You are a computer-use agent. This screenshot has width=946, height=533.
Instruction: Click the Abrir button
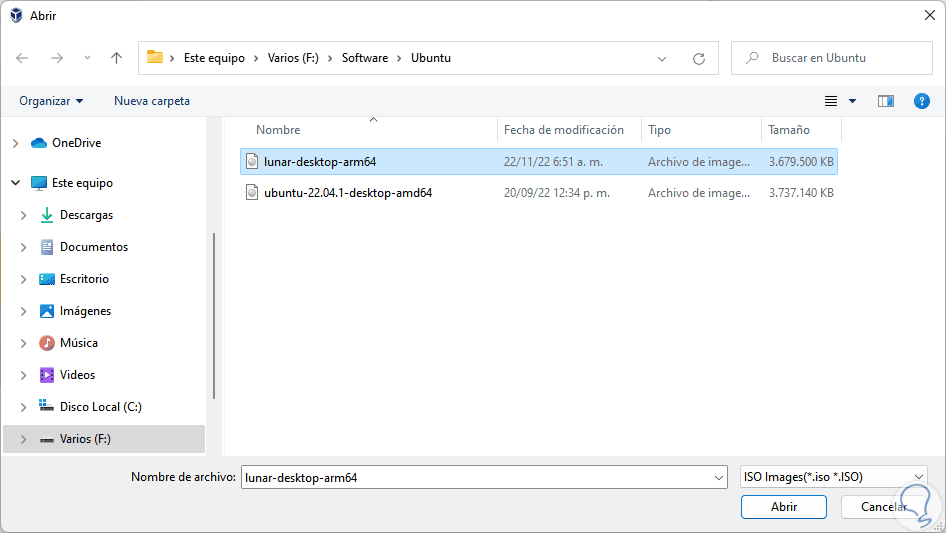784,507
